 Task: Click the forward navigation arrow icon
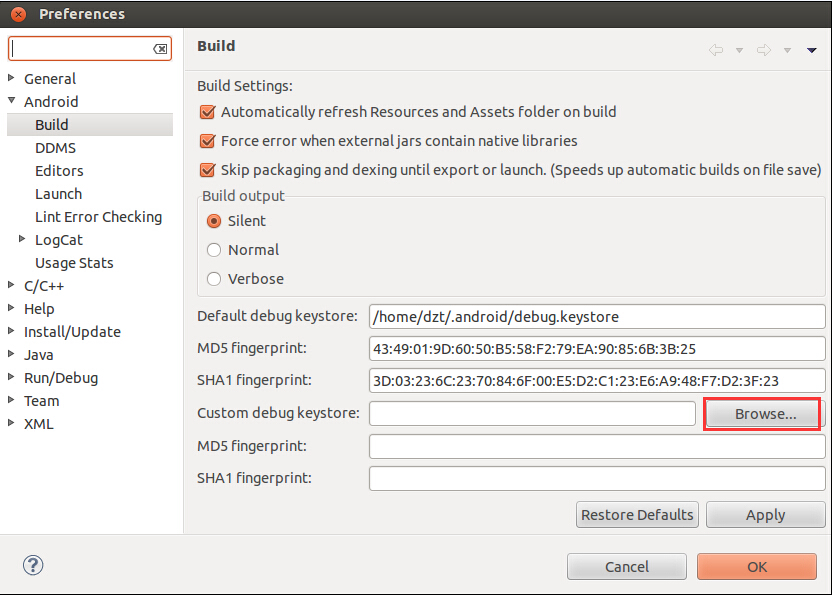pyautogui.click(x=764, y=50)
